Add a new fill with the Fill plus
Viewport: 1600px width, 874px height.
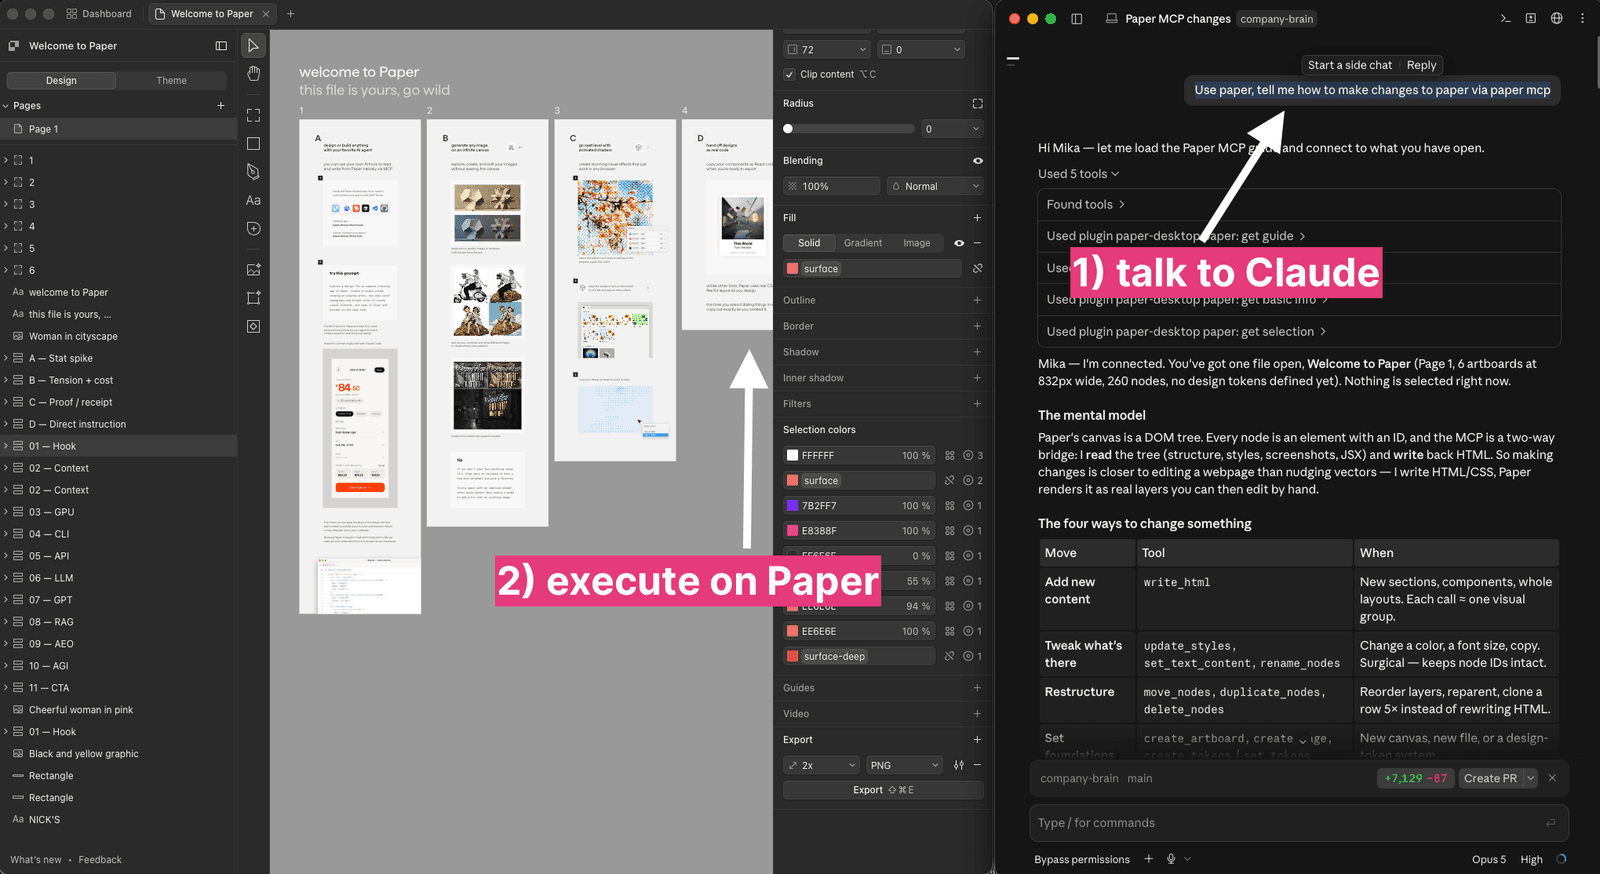tap(977, 217)
